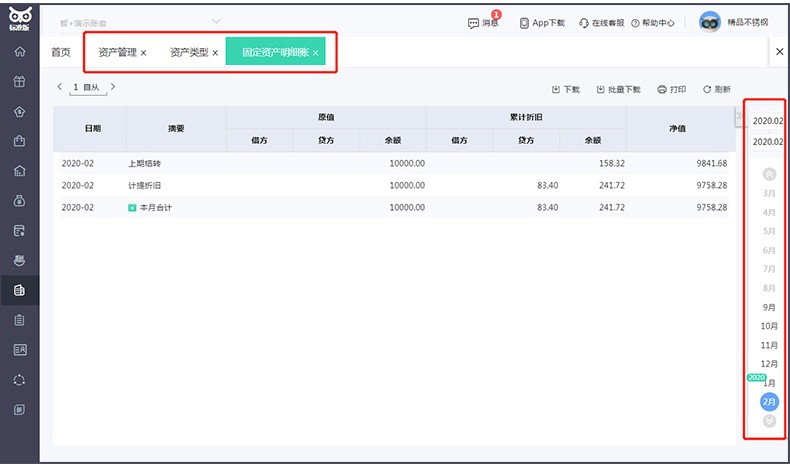
Task: Select 11月 in the month list
Action: 769,345
